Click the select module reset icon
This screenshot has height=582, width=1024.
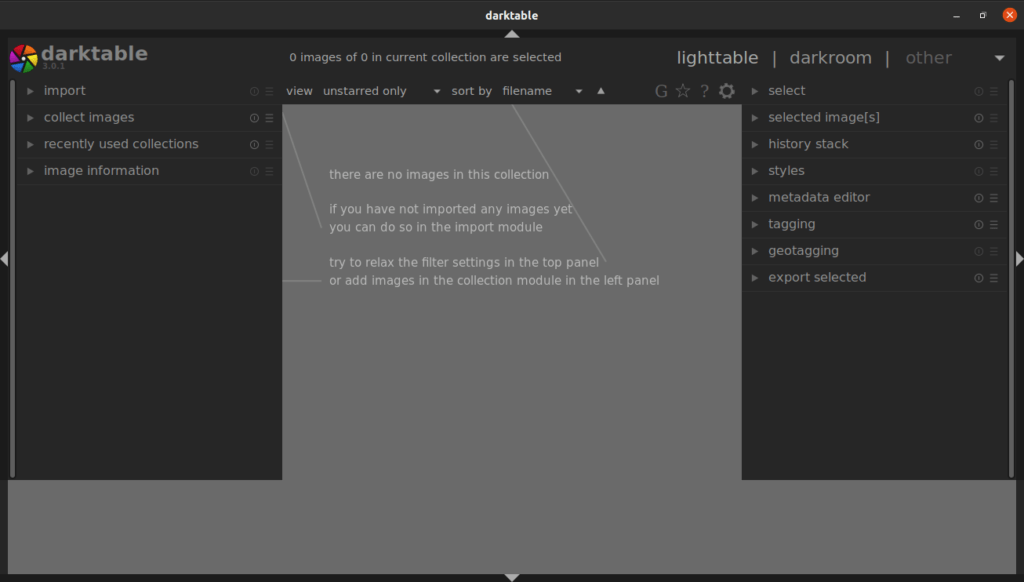(978, 91)
